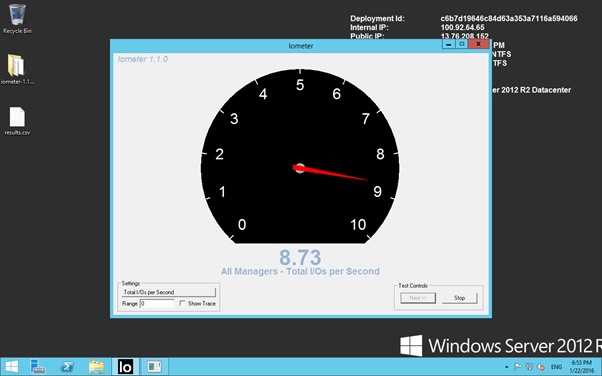Close the Iometer gauge window
The height and width of the screenshot is (376, 602).
click(478, 44)
